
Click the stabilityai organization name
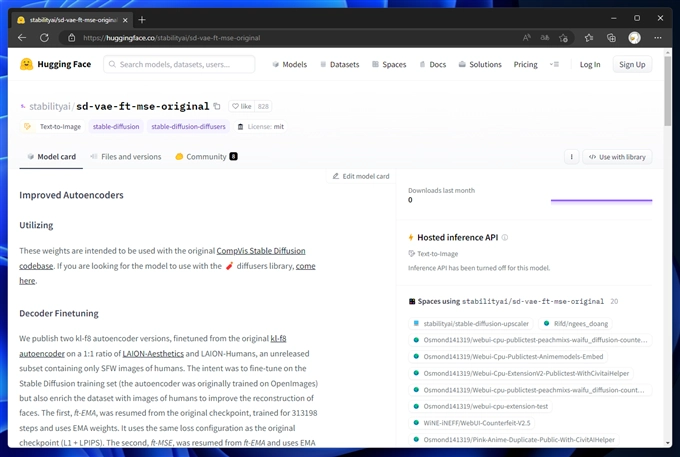pos(49,106)
